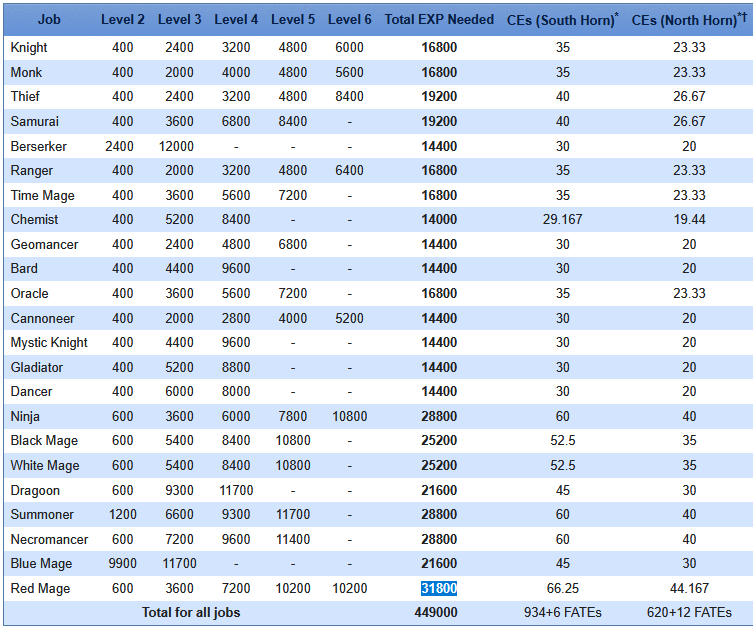Click the CEs (North Horn) header
Screen dimensions: 753x628
pos(689,20)
